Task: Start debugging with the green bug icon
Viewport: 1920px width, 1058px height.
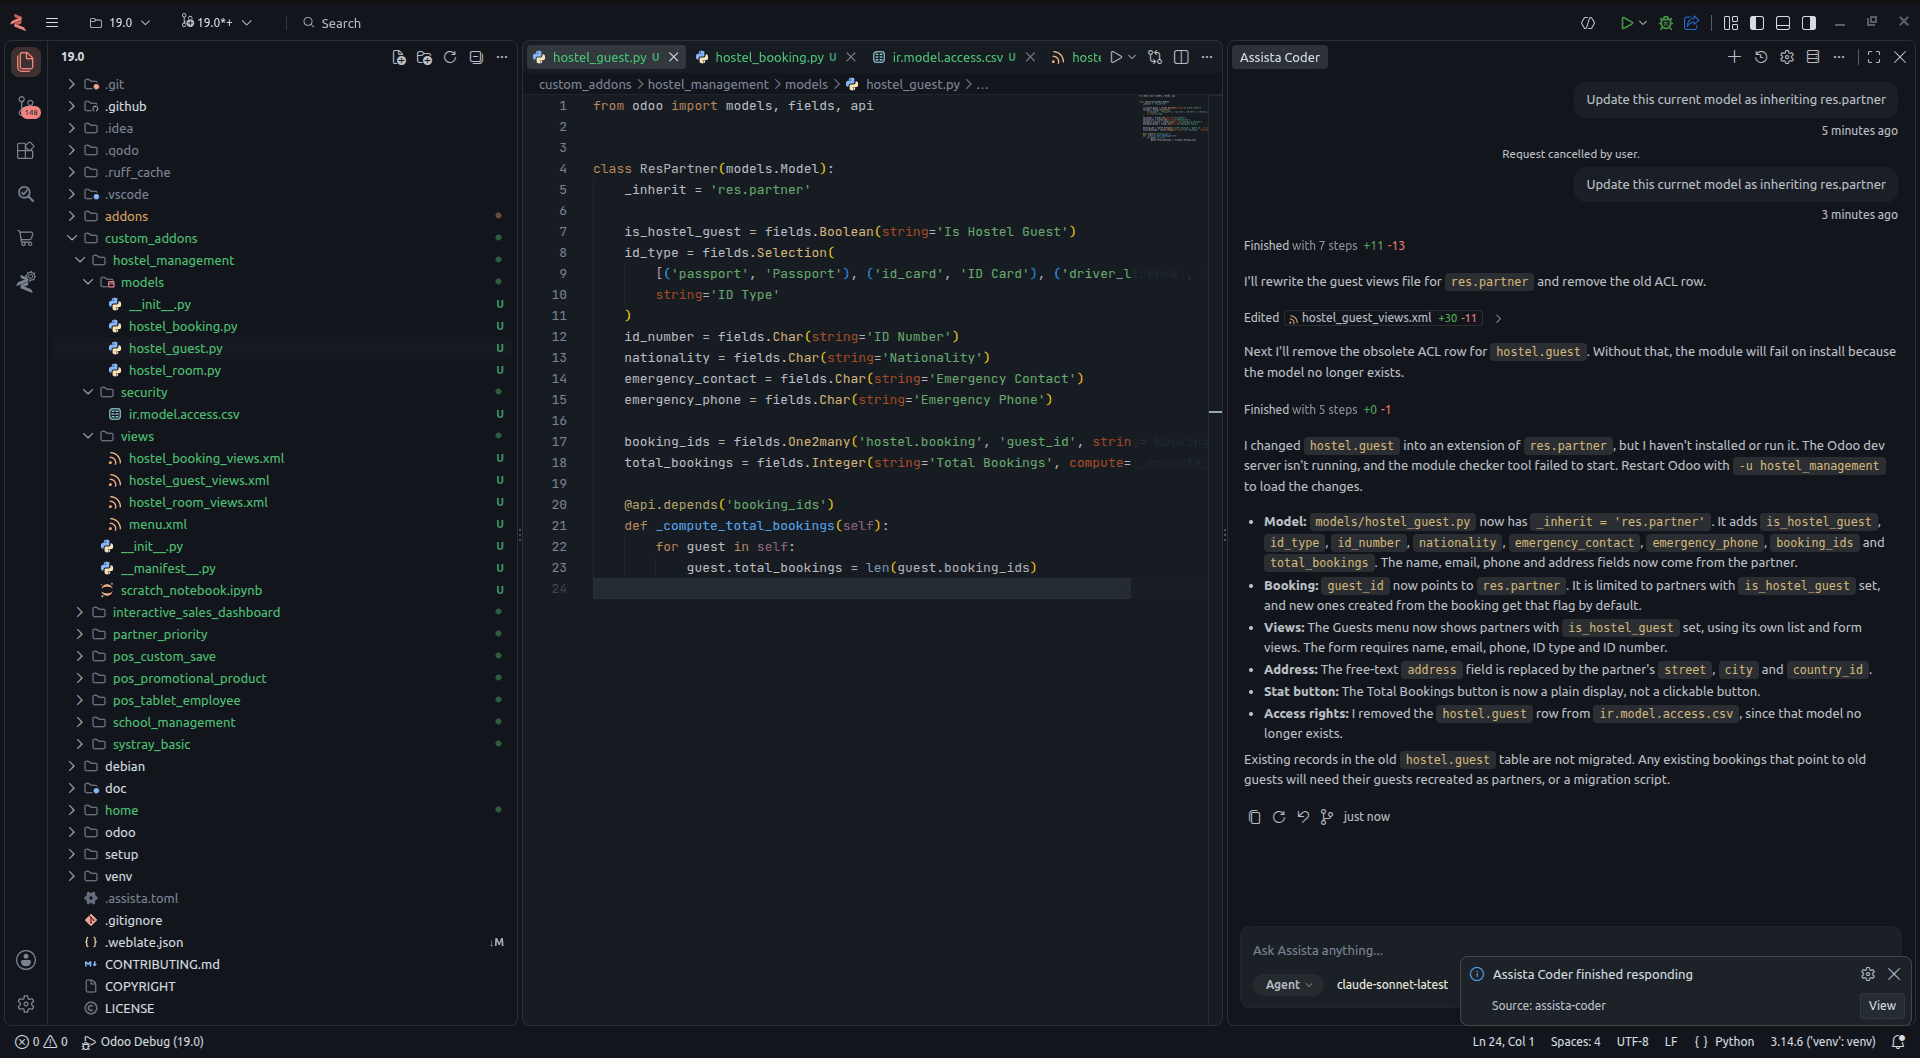Action: tap(1666, 23)
